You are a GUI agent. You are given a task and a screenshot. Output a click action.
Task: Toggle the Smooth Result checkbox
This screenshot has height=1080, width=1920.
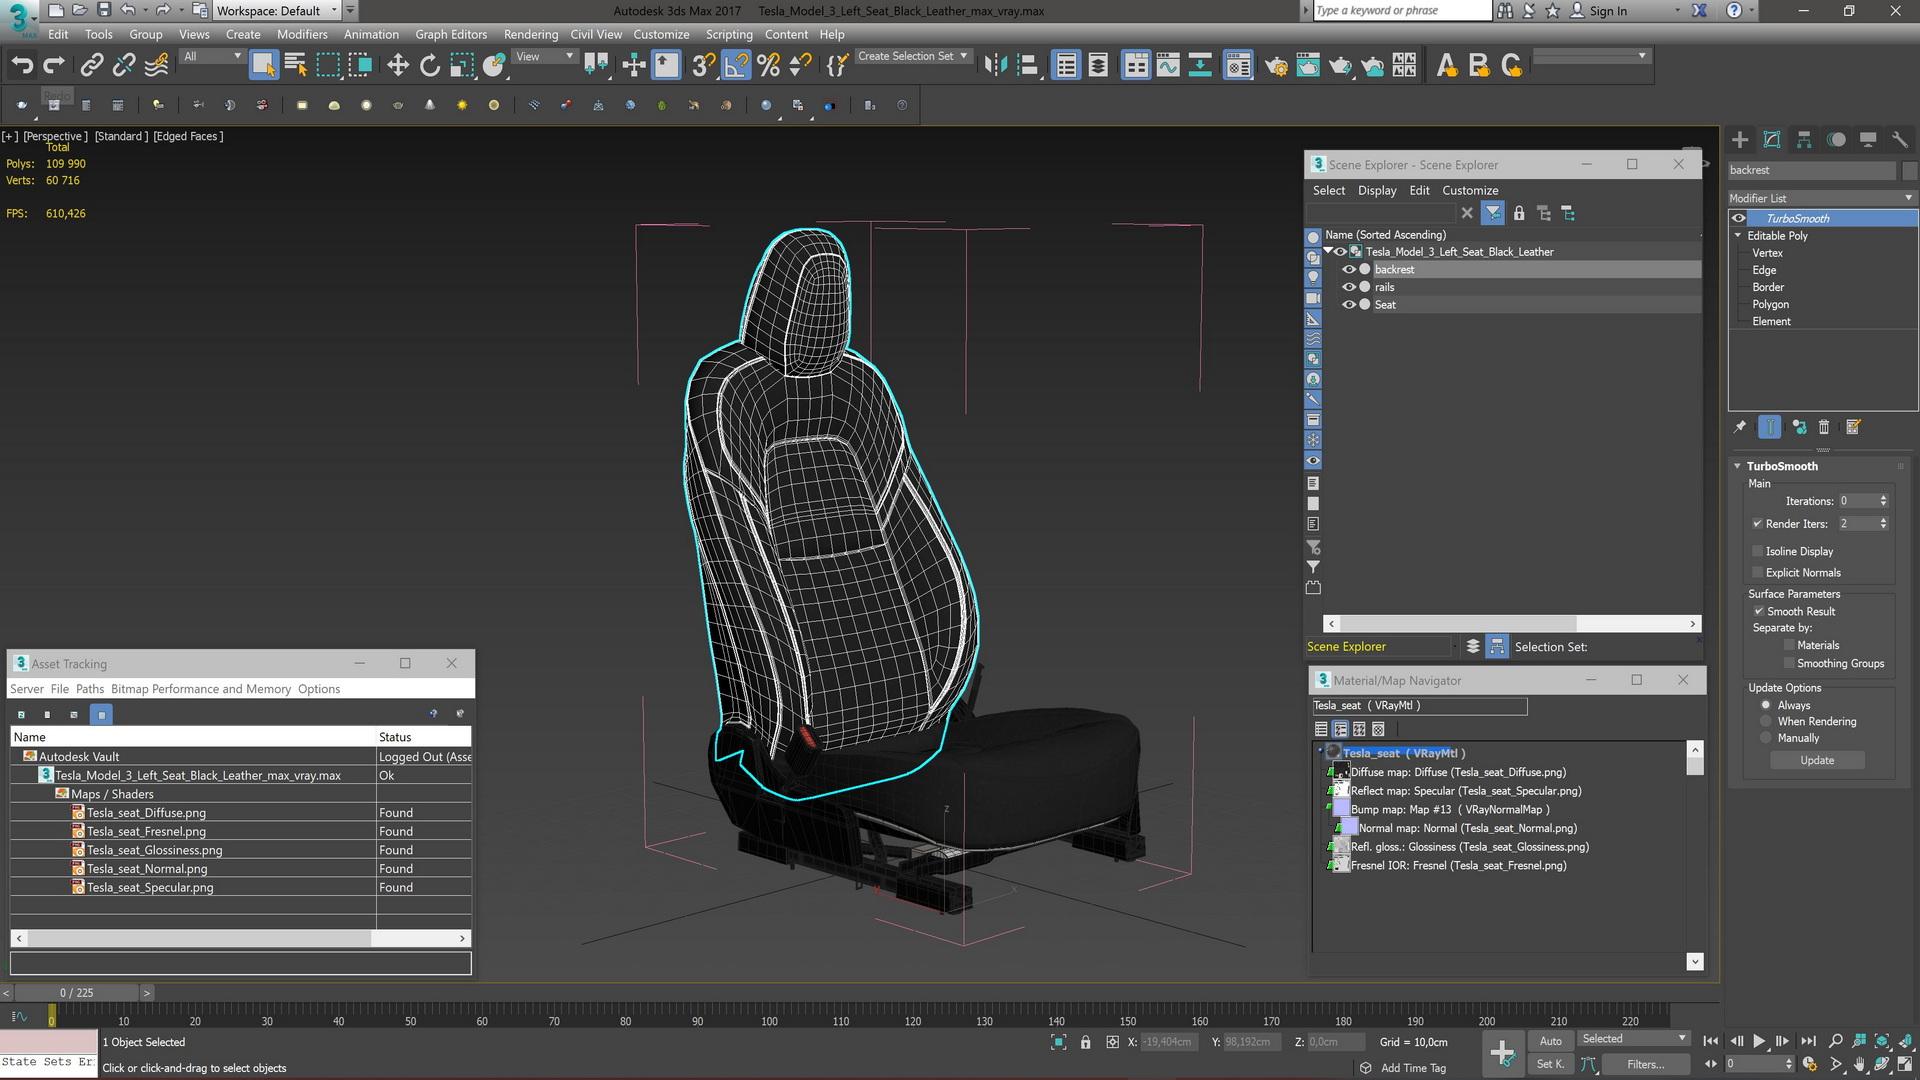pyautogui.click(x=1758, y=611)
